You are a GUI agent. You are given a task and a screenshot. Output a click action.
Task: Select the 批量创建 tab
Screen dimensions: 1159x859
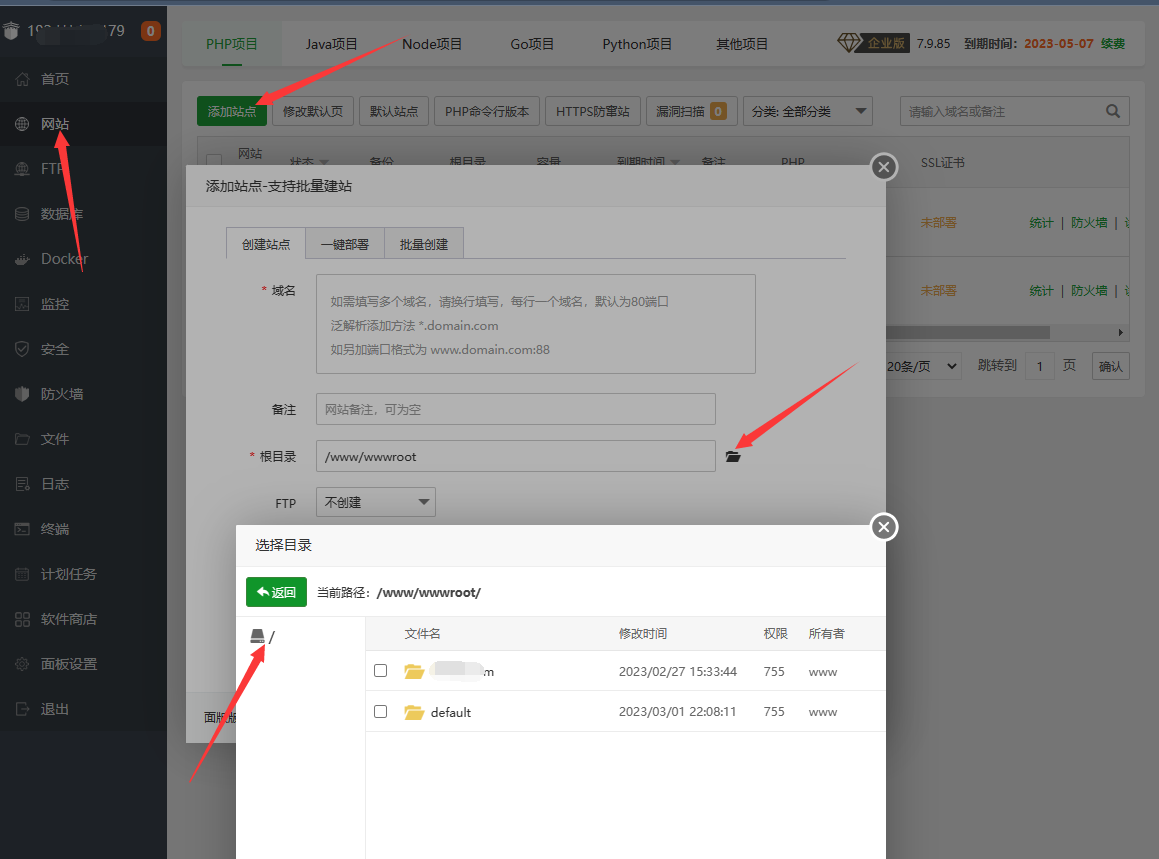424,244
